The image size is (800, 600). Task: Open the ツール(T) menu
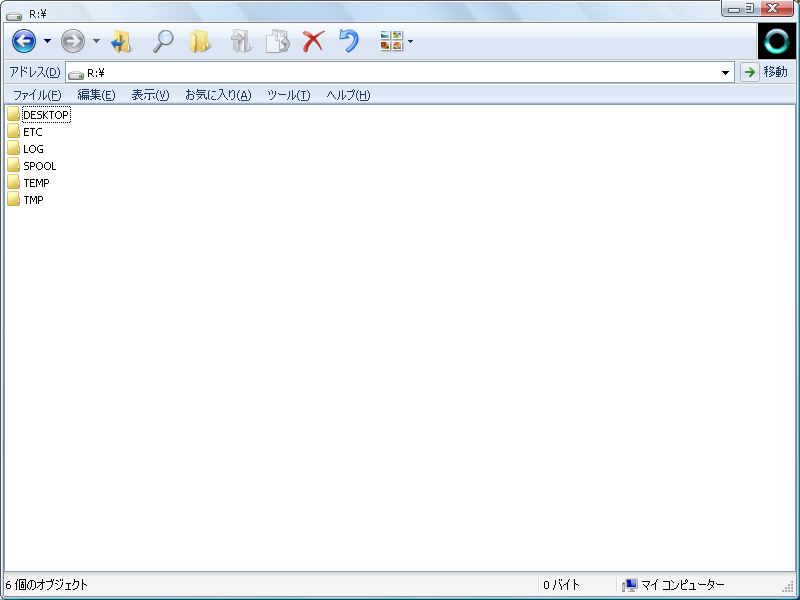pyautogui.click(x=289, y=95)
